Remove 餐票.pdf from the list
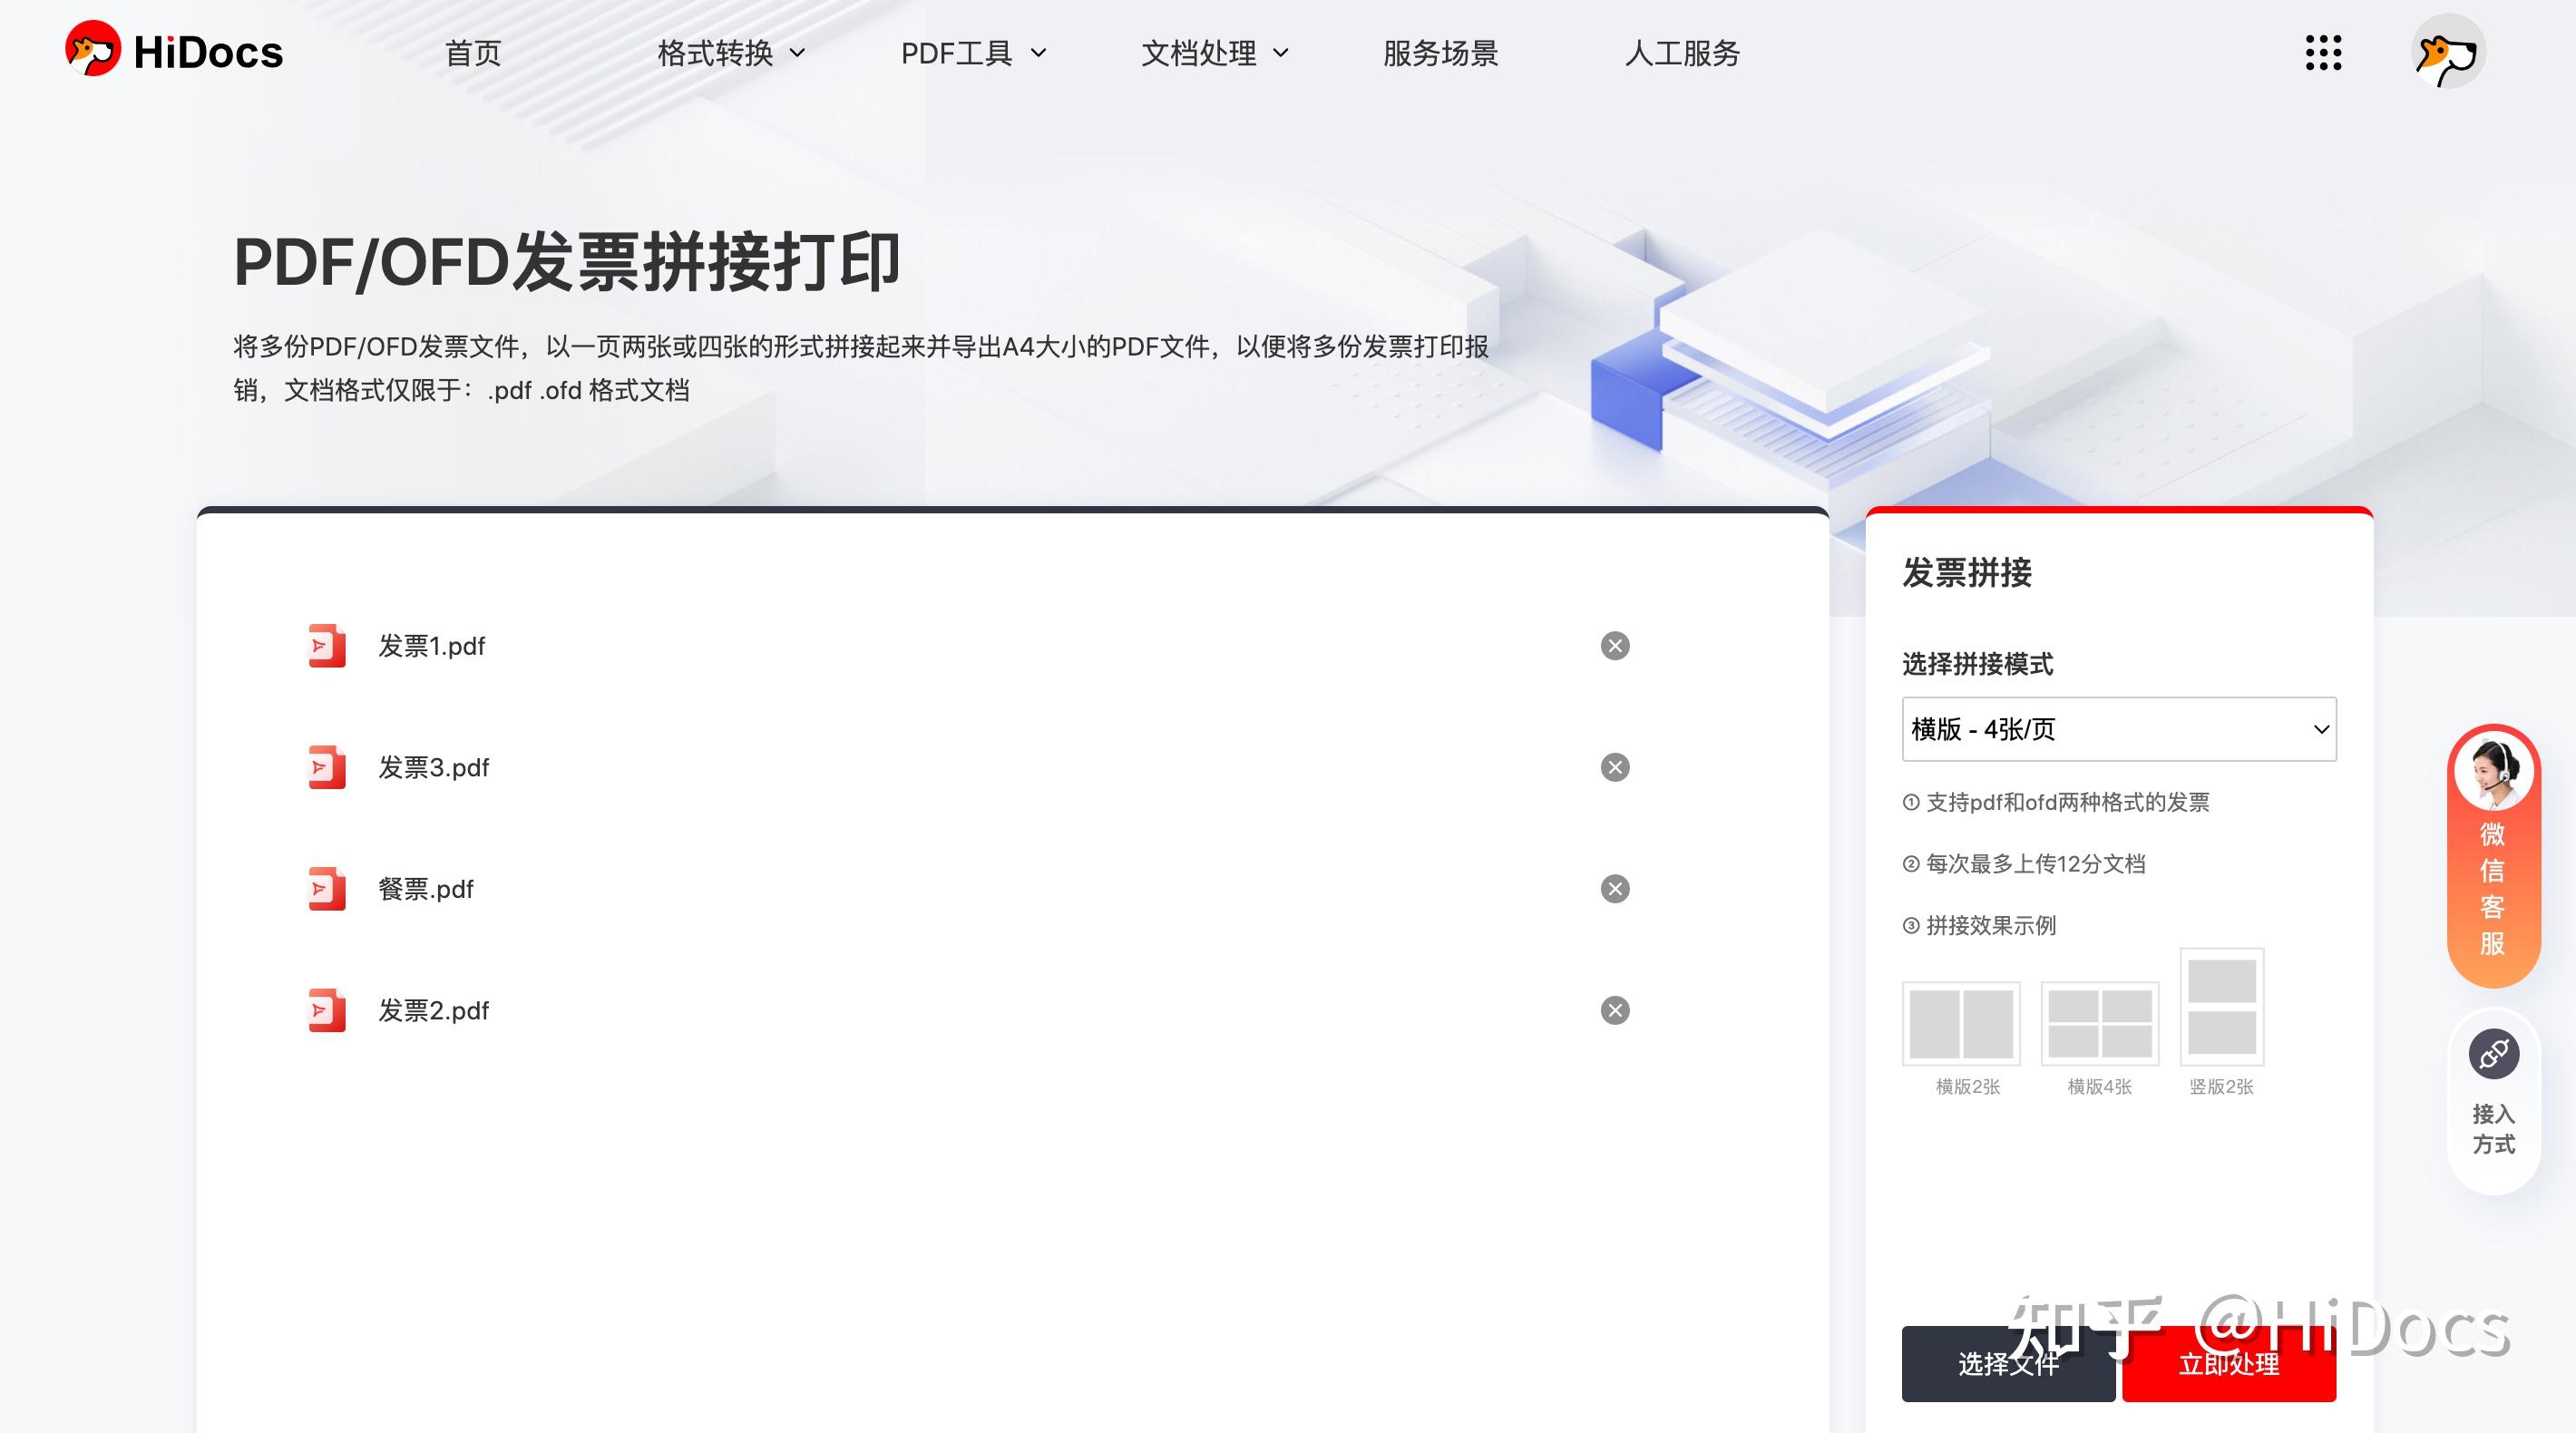2576x1433 pixels. pos(1615,888)
